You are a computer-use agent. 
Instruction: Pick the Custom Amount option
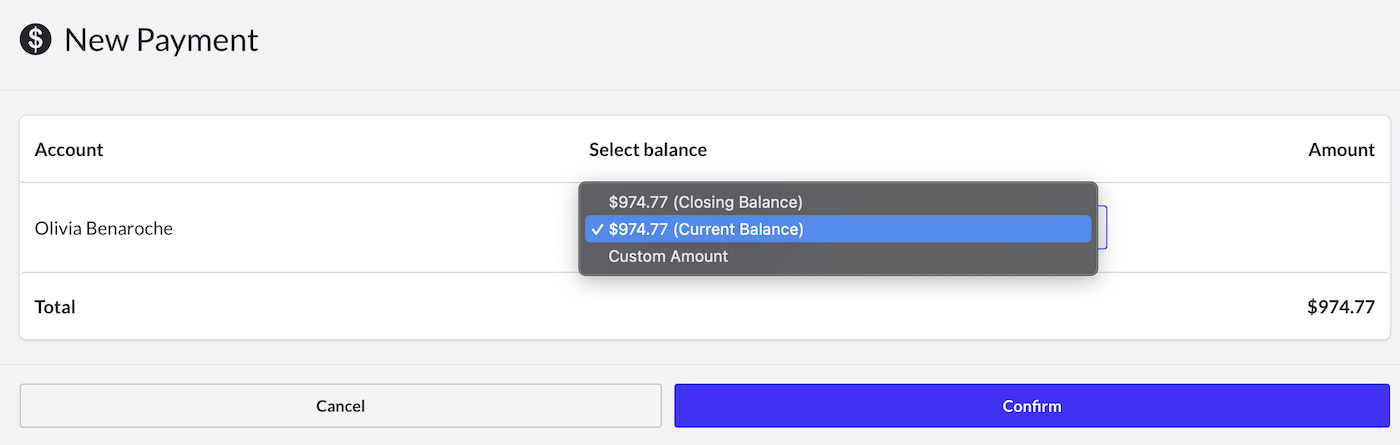838,256
